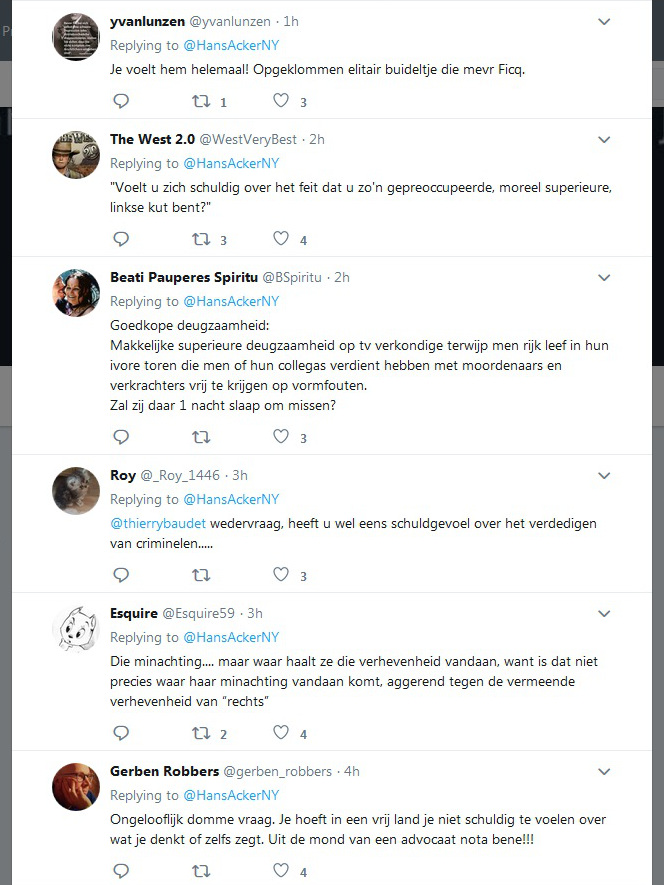664x885 pixels.
Task: View The West 2.0 profile avatar
Action: 76,155
